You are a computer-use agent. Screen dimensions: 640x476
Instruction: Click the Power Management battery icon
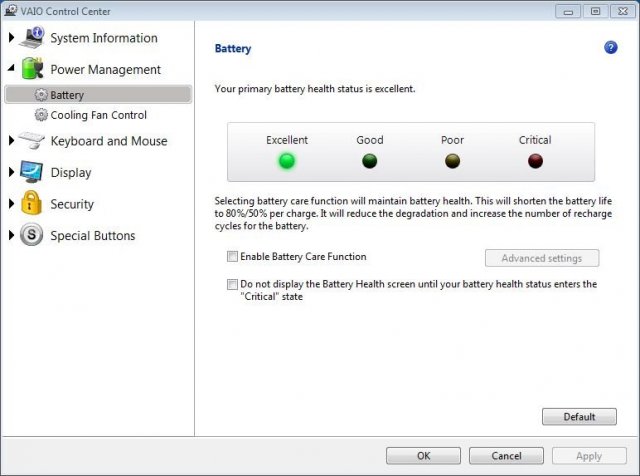(32, 68)
